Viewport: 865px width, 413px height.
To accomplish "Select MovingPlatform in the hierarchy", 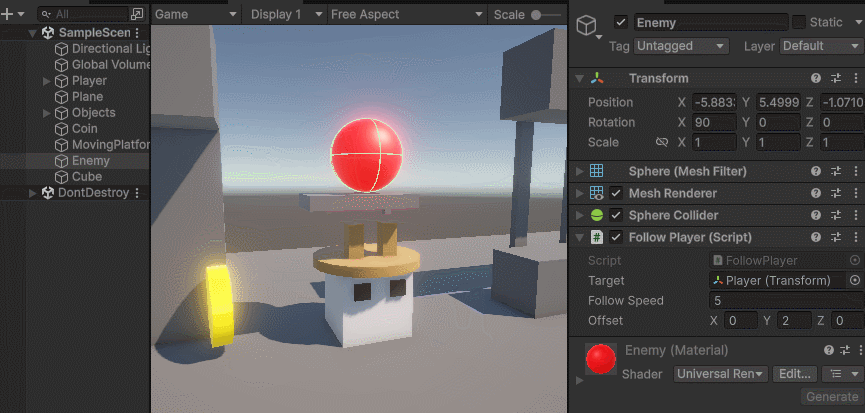I will click(110, 145).
